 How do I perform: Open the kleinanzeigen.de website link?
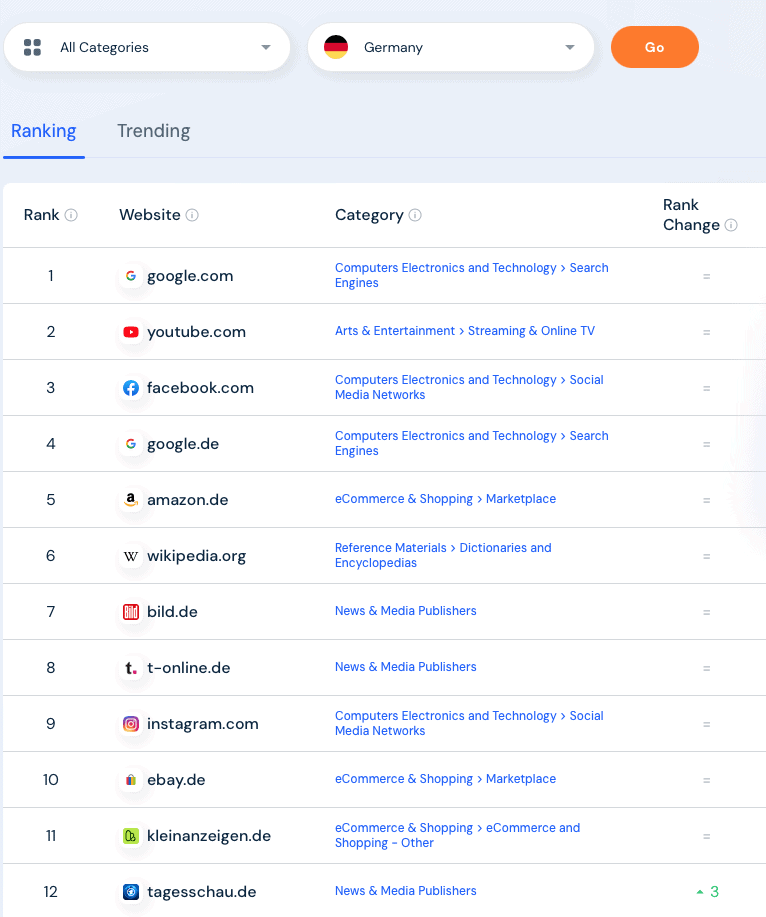tap(209, 836)
